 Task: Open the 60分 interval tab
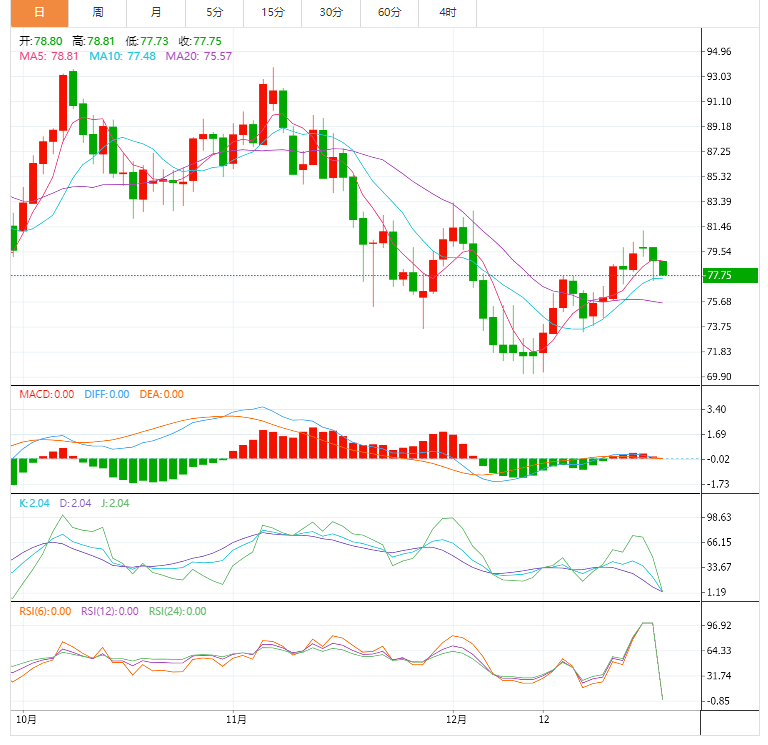tap(389, 13)
